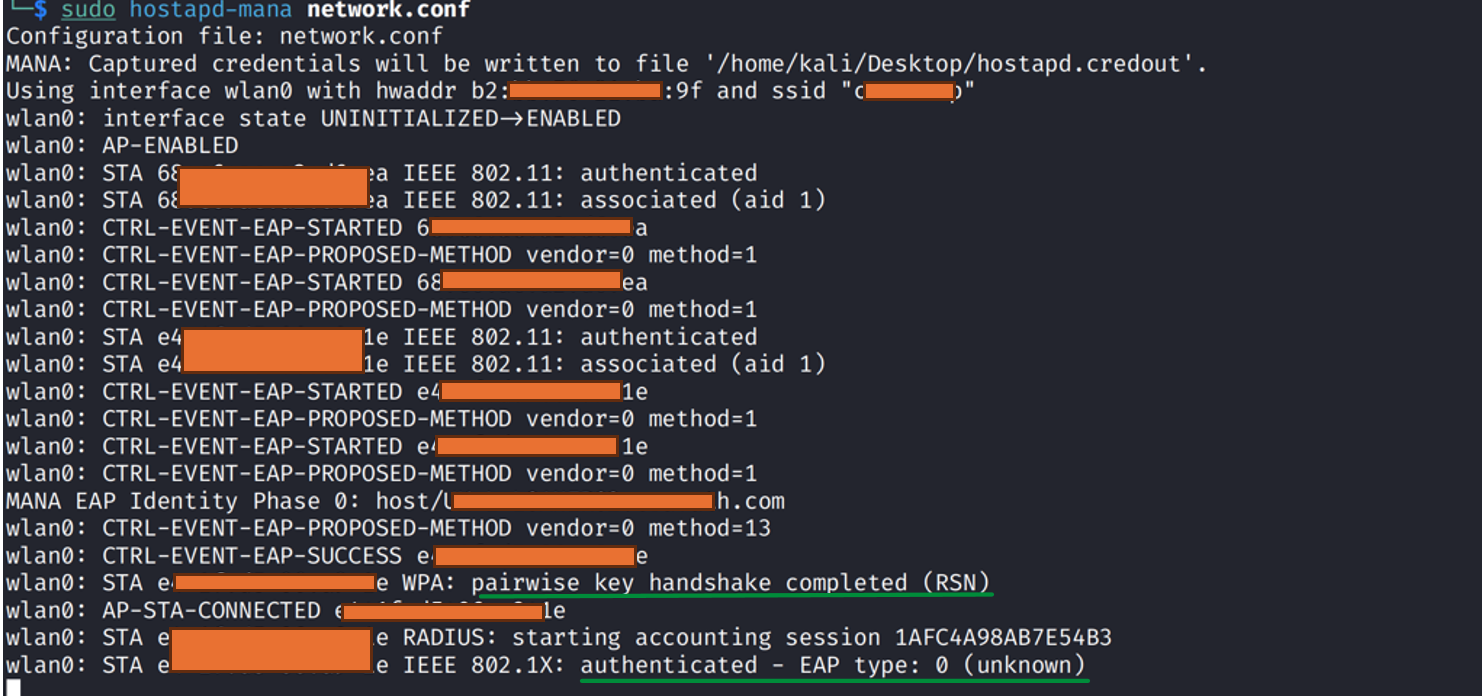The width and height of the screenshot is (1482, 696).
Task: Click the dollar sign shell prompt
Action: click(40, 10)
